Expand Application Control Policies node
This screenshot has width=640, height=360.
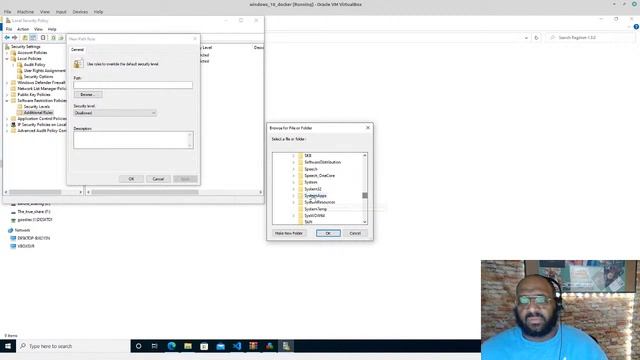tap(7, 118)
